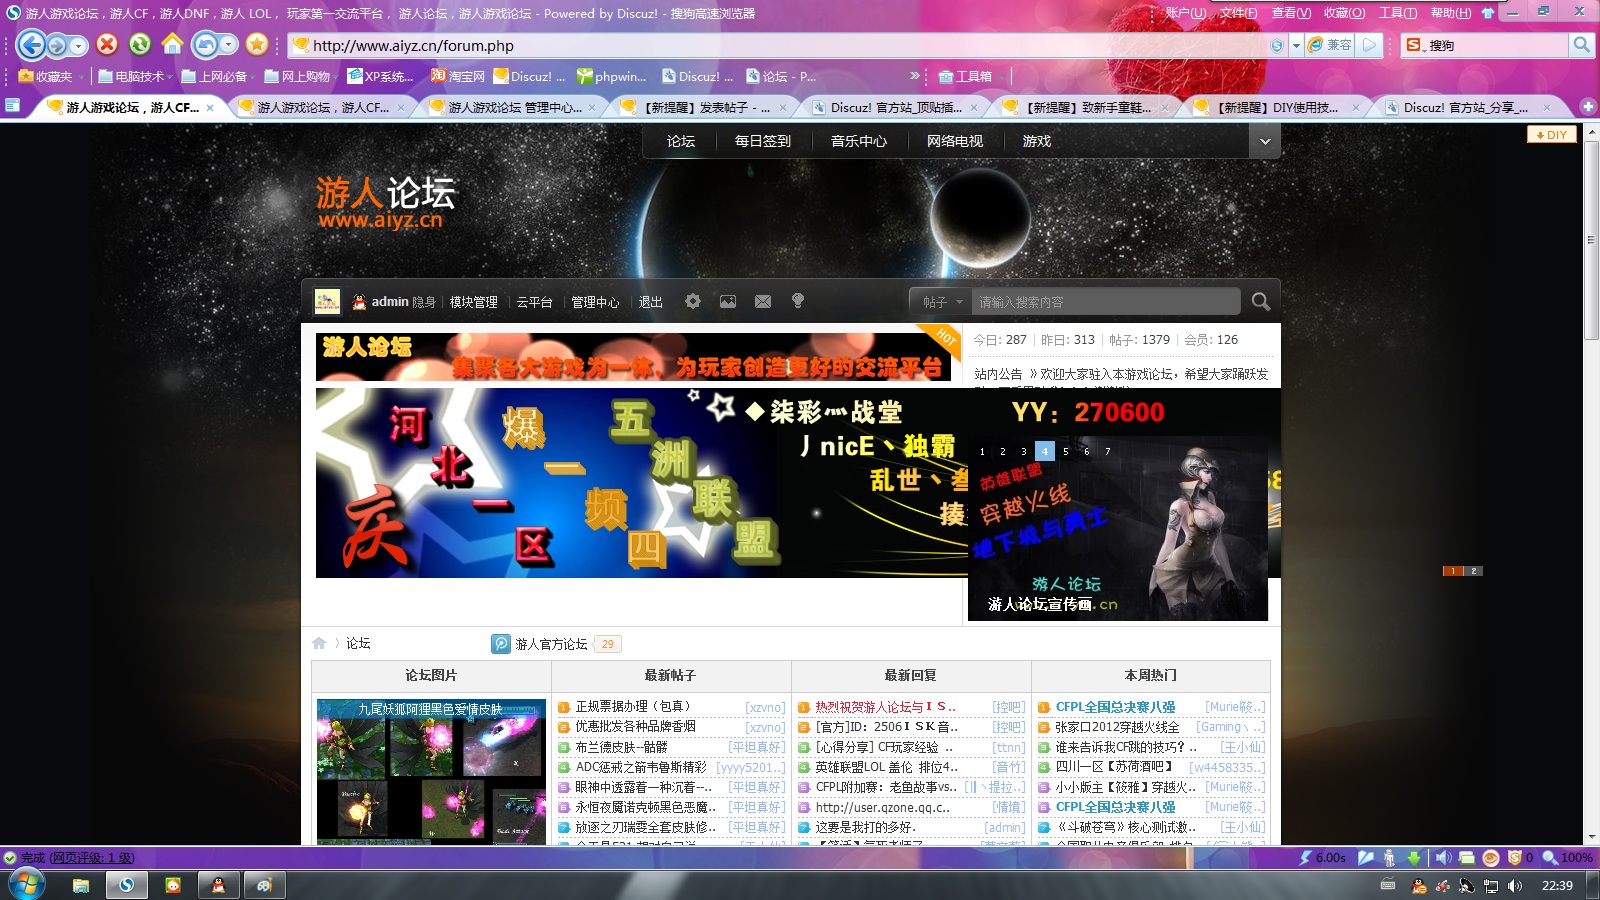Open 工具(T) menu

click(x=1398, y=13)
